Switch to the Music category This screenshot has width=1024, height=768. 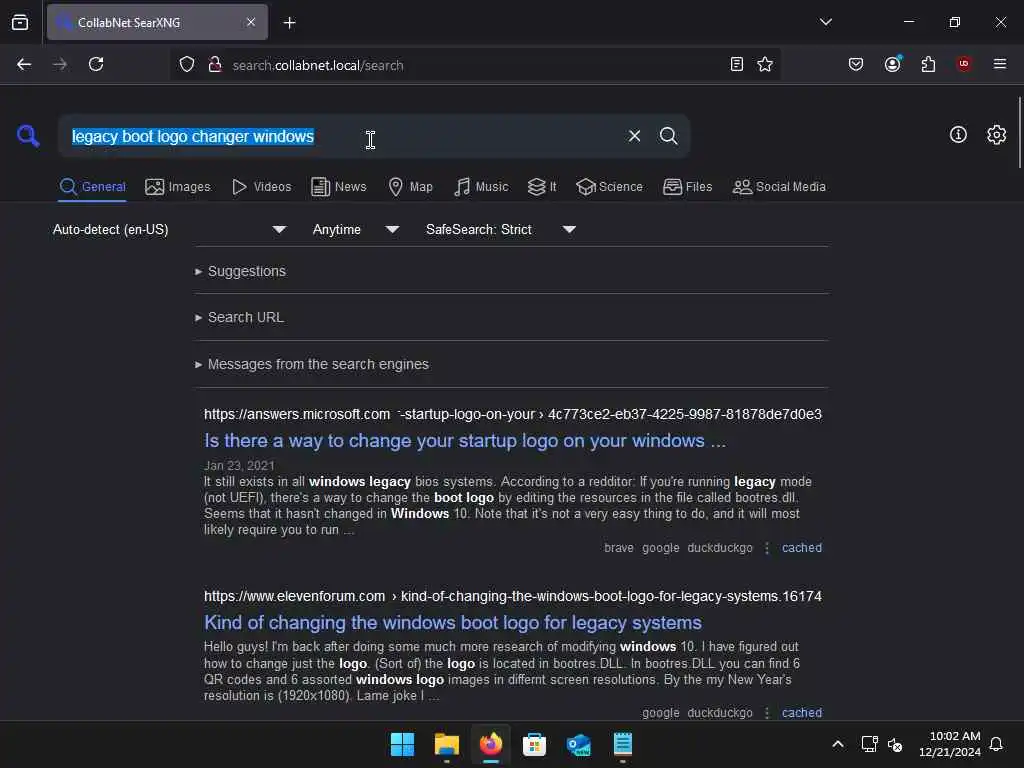[x=481, y=187]
